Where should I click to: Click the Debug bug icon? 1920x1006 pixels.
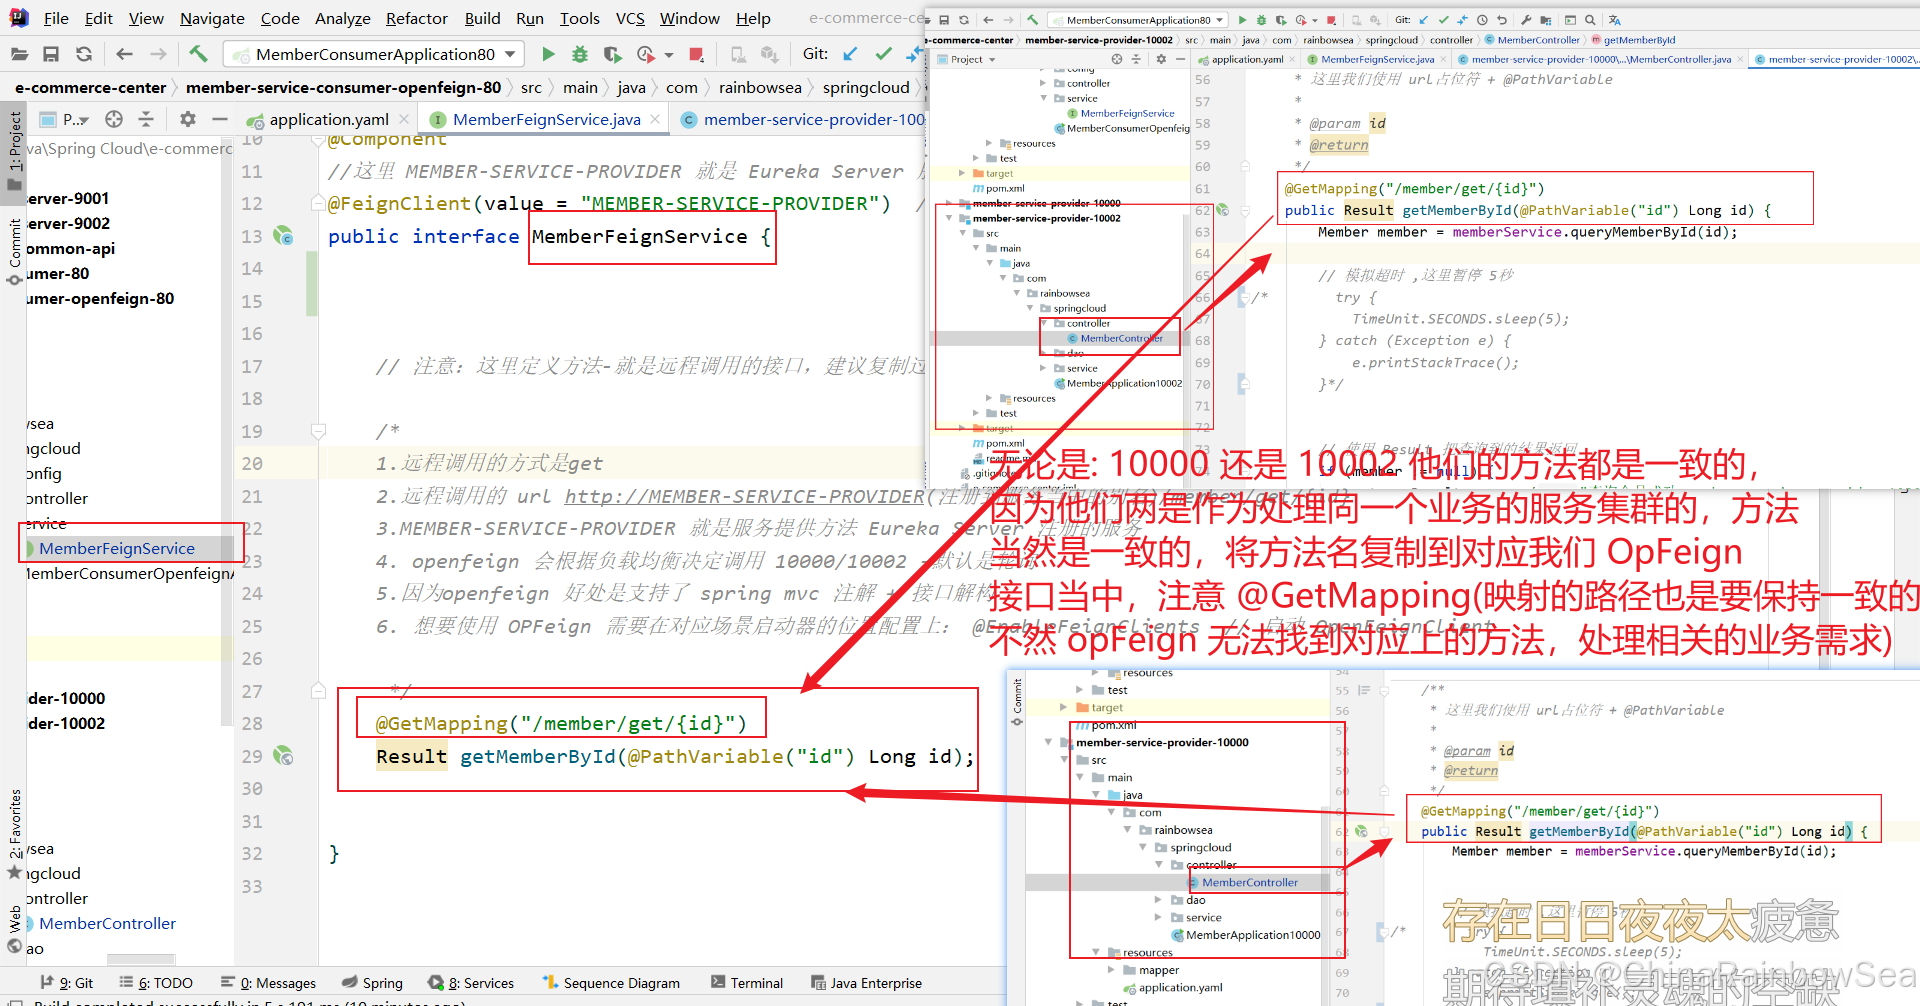[580, 54]
